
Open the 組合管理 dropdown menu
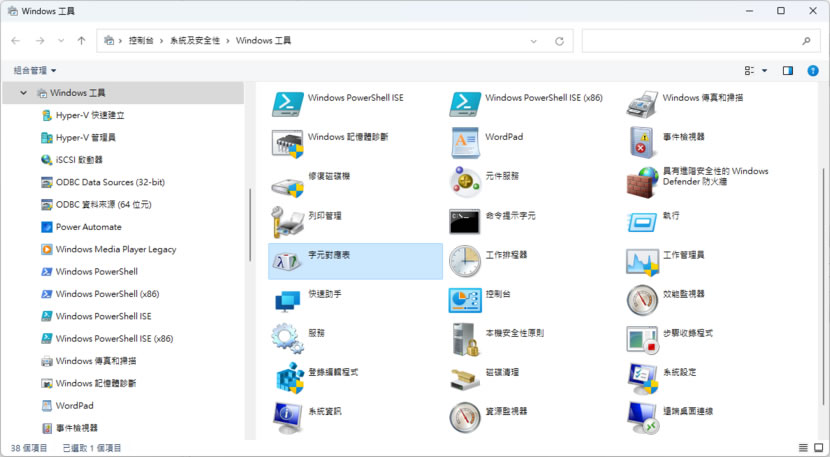[35, 70]
